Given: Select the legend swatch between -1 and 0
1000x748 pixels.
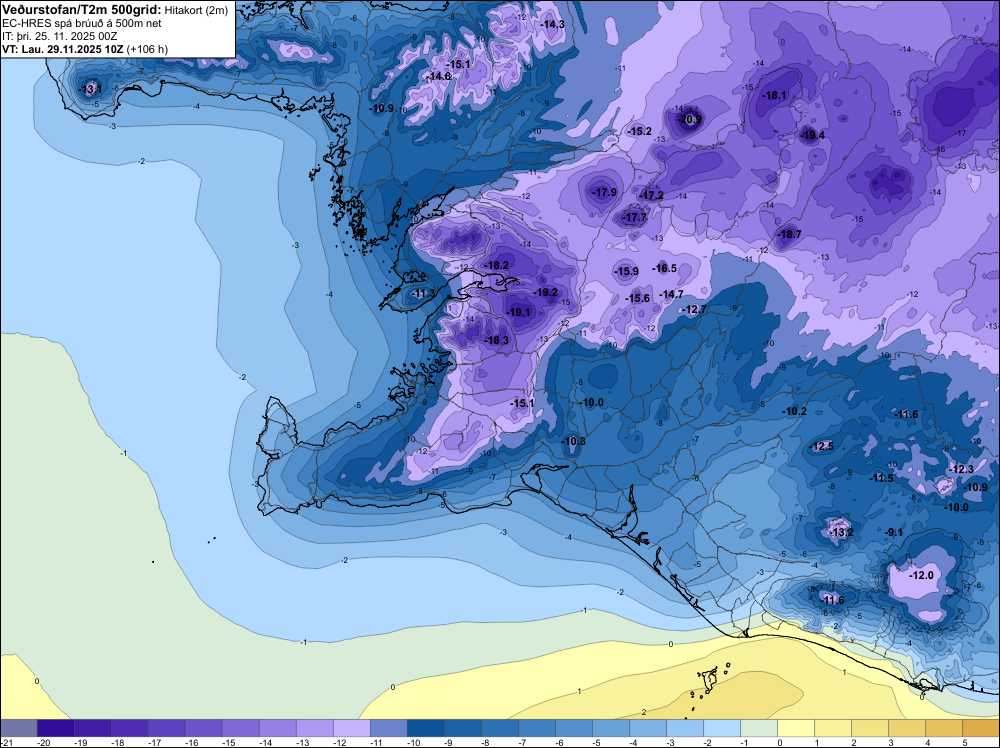Looking at the screenshot, I should point(759,728).
